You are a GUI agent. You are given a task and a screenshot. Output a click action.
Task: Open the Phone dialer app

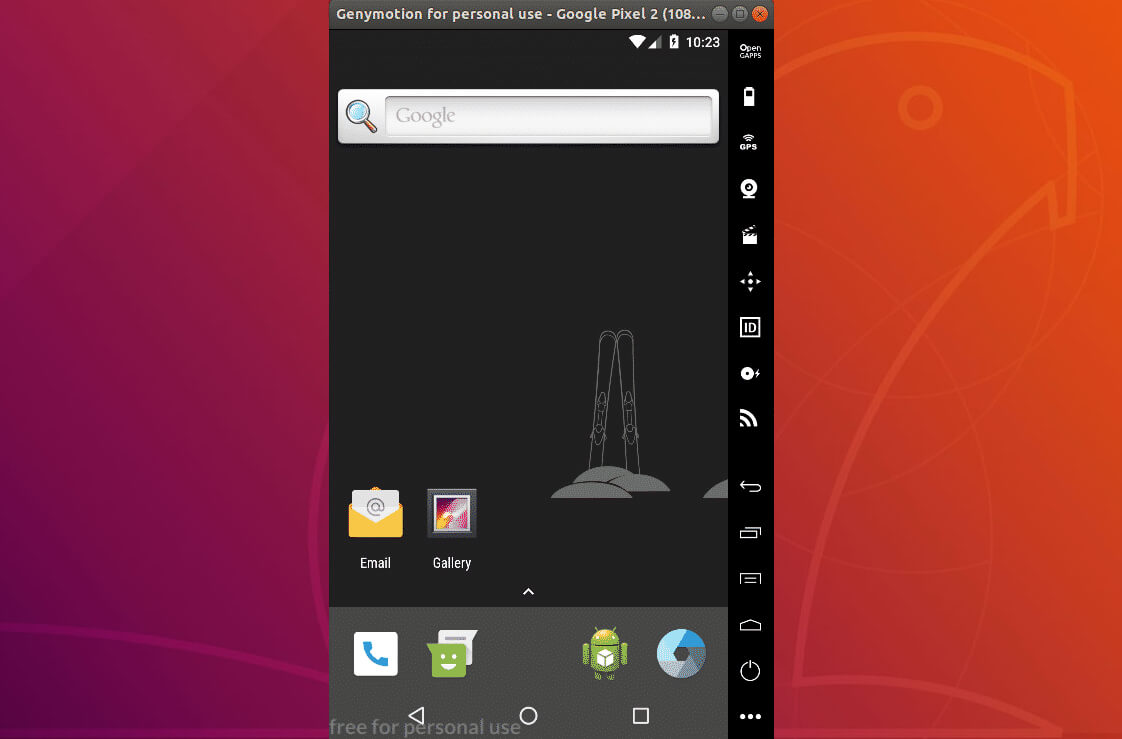click(376, 654)
